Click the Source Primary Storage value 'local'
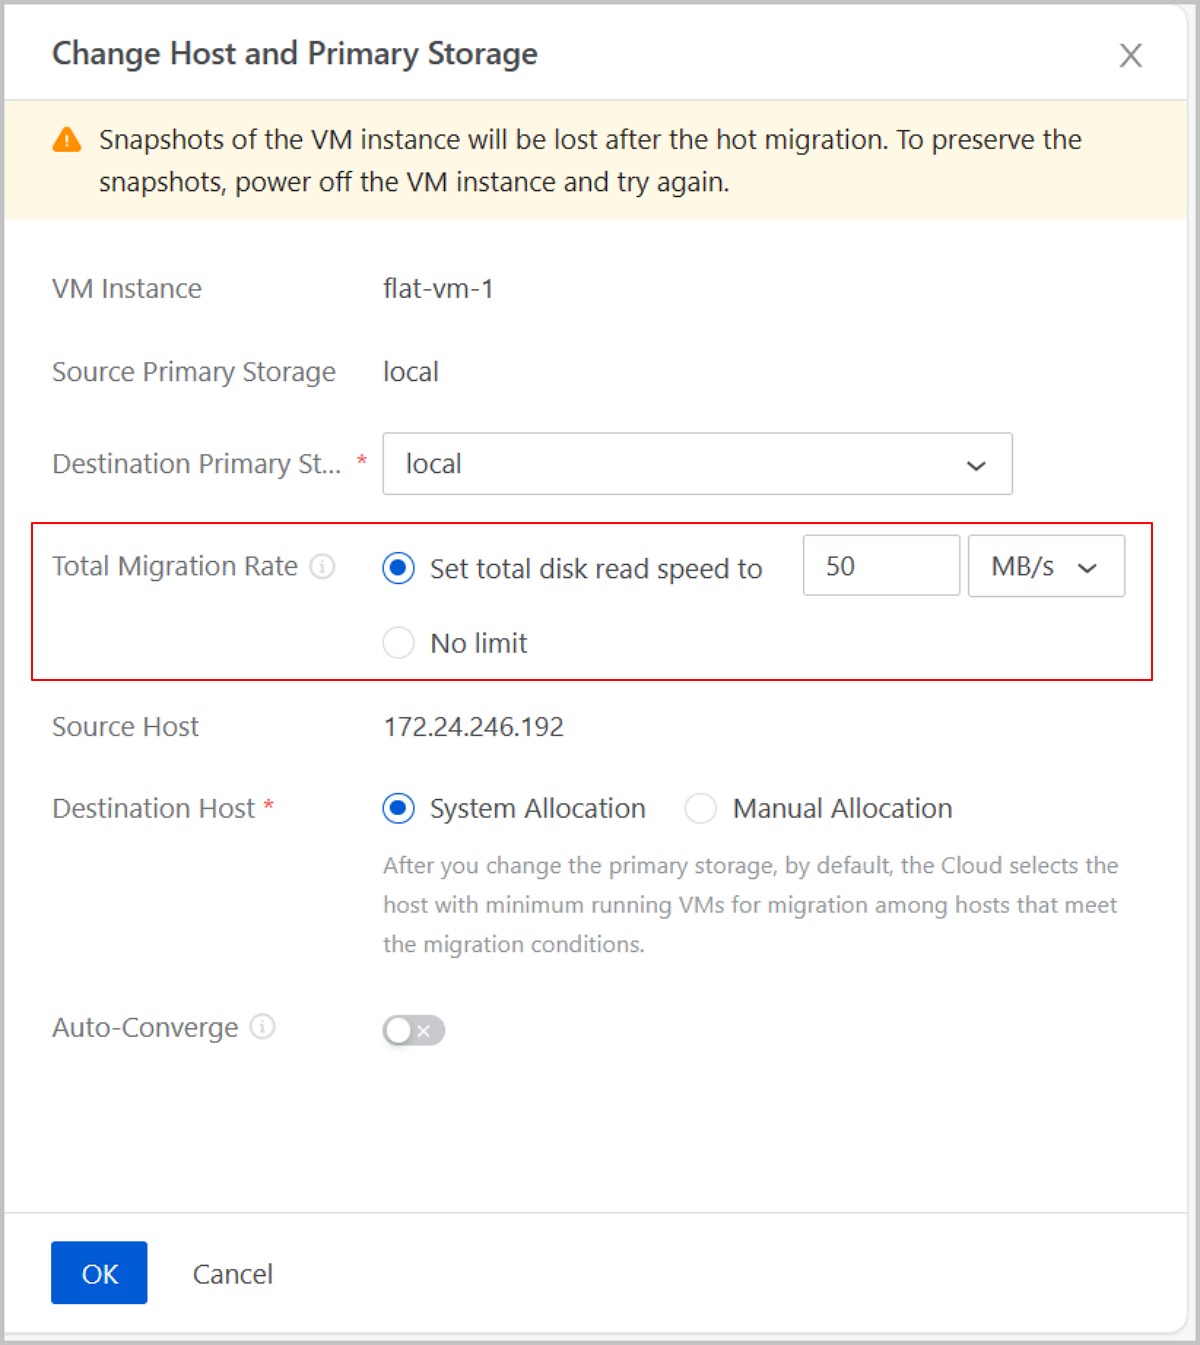The height and width of the screenshot is (1345, 1200). (x=410, y=372)
